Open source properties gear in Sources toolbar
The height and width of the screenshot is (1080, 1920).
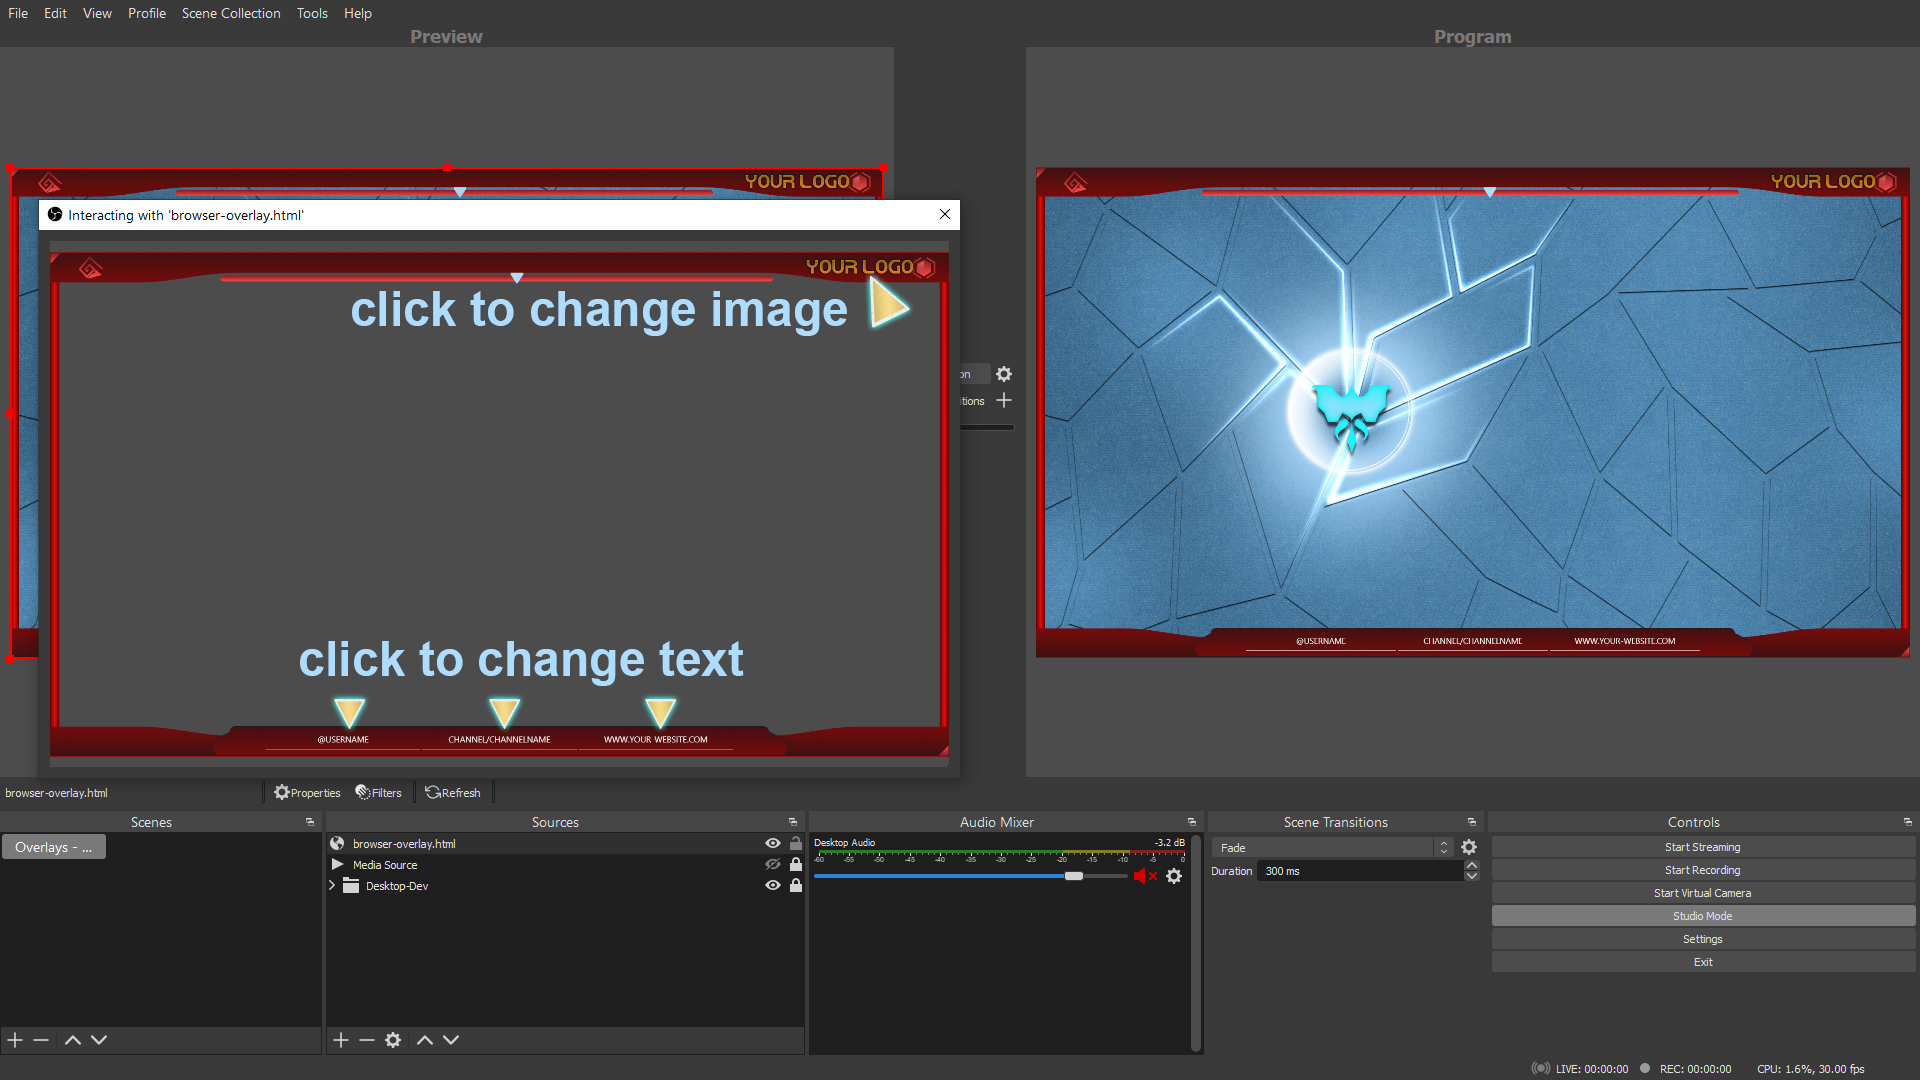click(x=393, y=1040)
